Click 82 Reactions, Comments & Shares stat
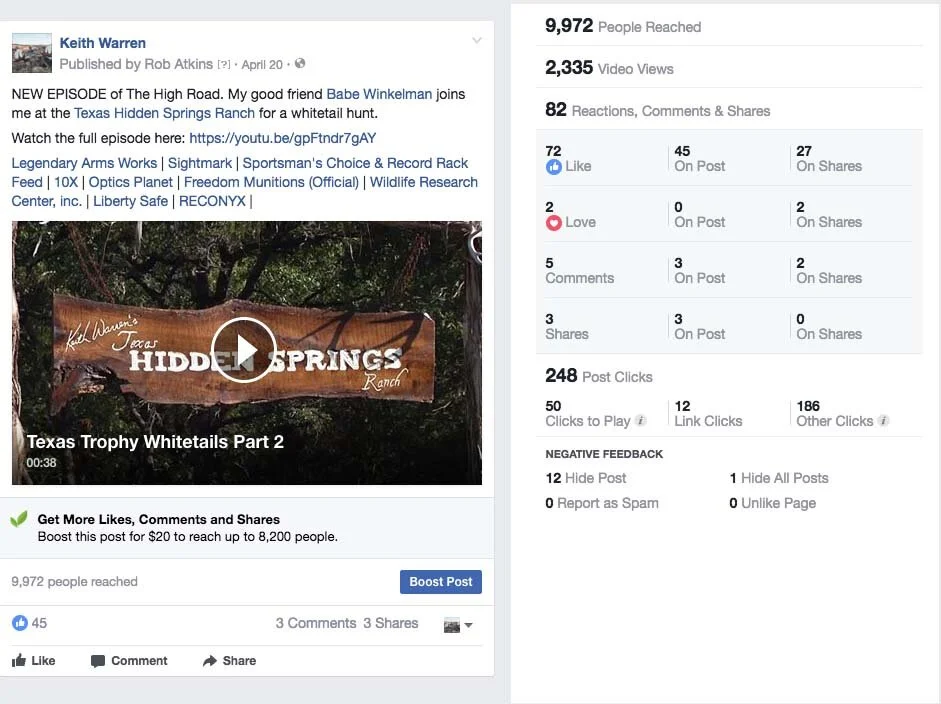Viewport: 941px width, 704px height. pyautogui.click(x=657, y=110)
